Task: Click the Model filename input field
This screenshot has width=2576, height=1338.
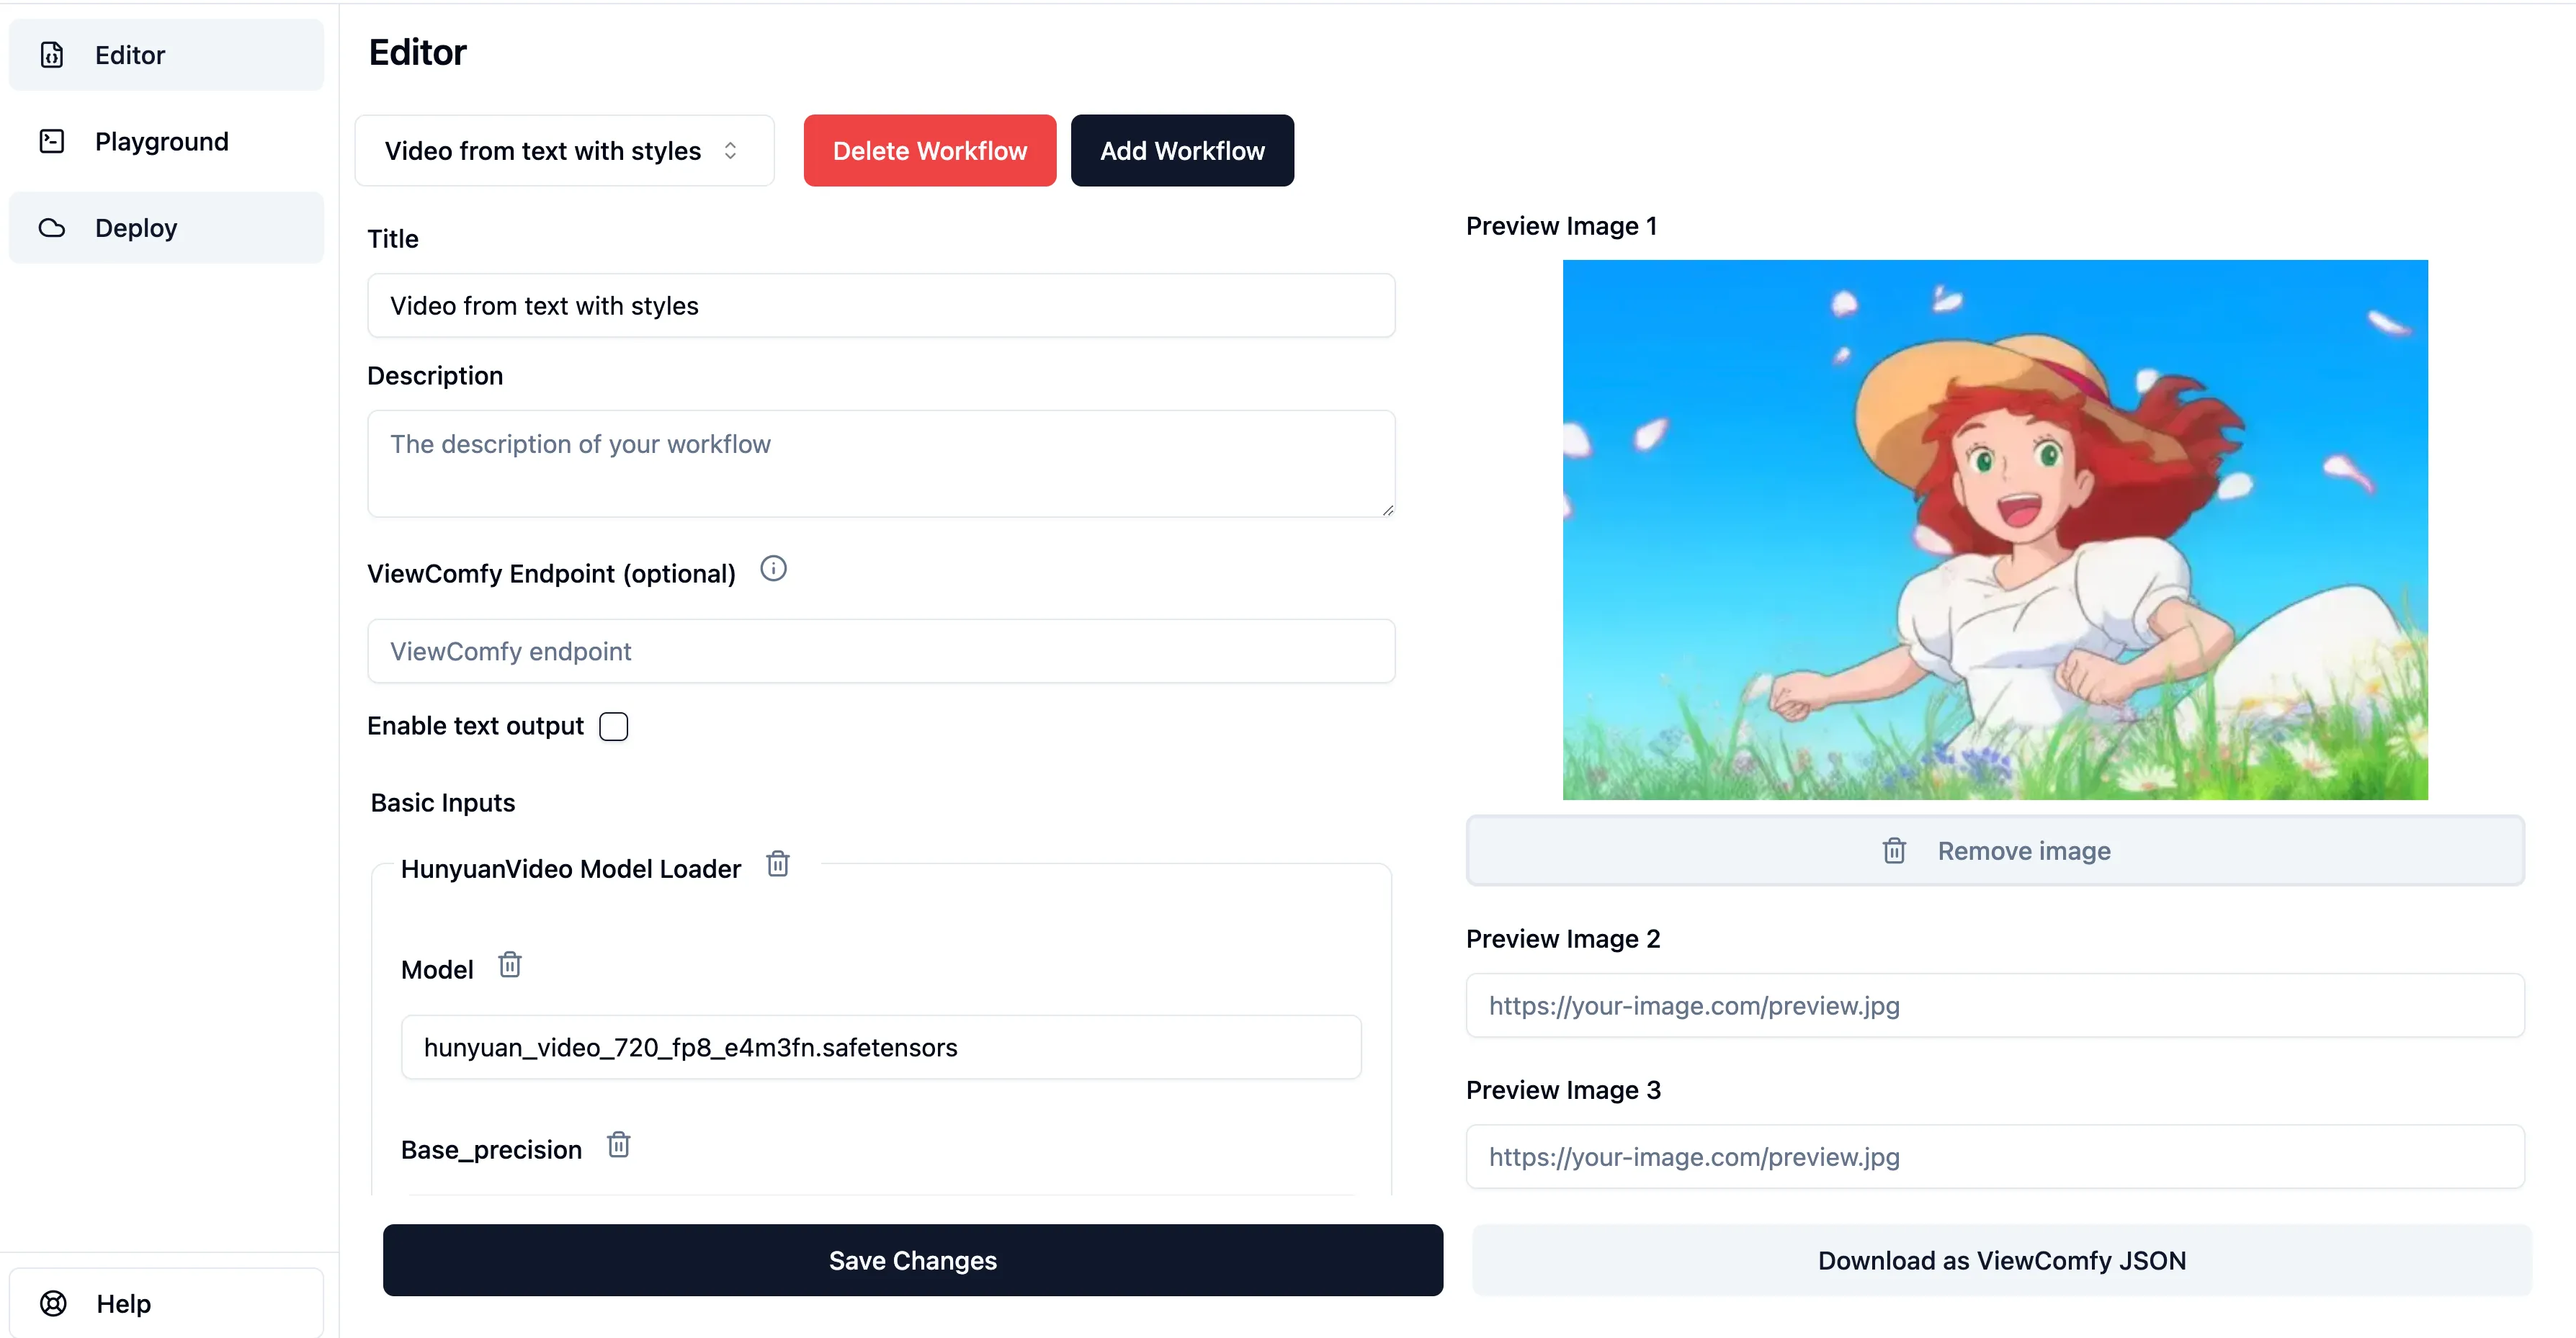Action: tap(881, 1047)
